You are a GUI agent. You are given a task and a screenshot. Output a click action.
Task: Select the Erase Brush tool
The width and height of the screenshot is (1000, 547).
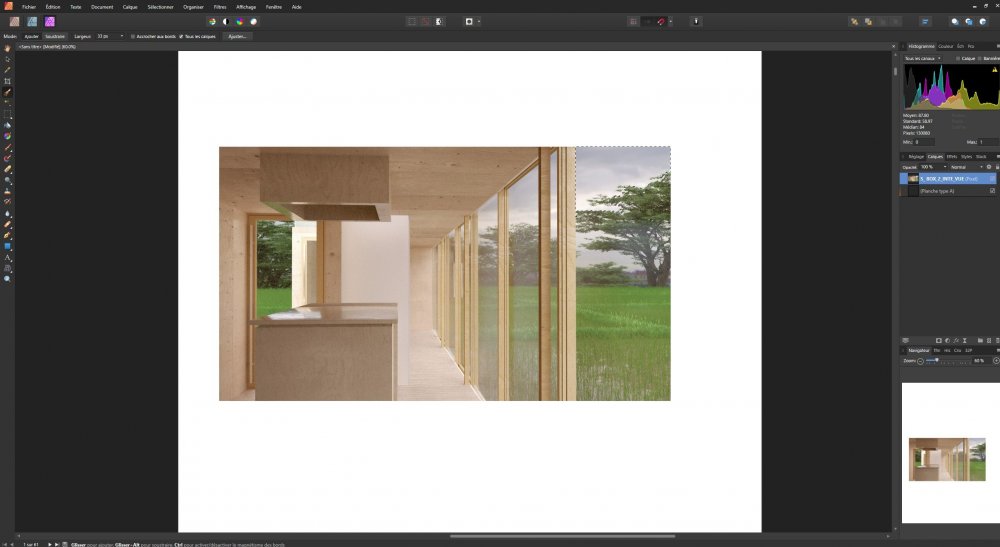click(8, 170)
